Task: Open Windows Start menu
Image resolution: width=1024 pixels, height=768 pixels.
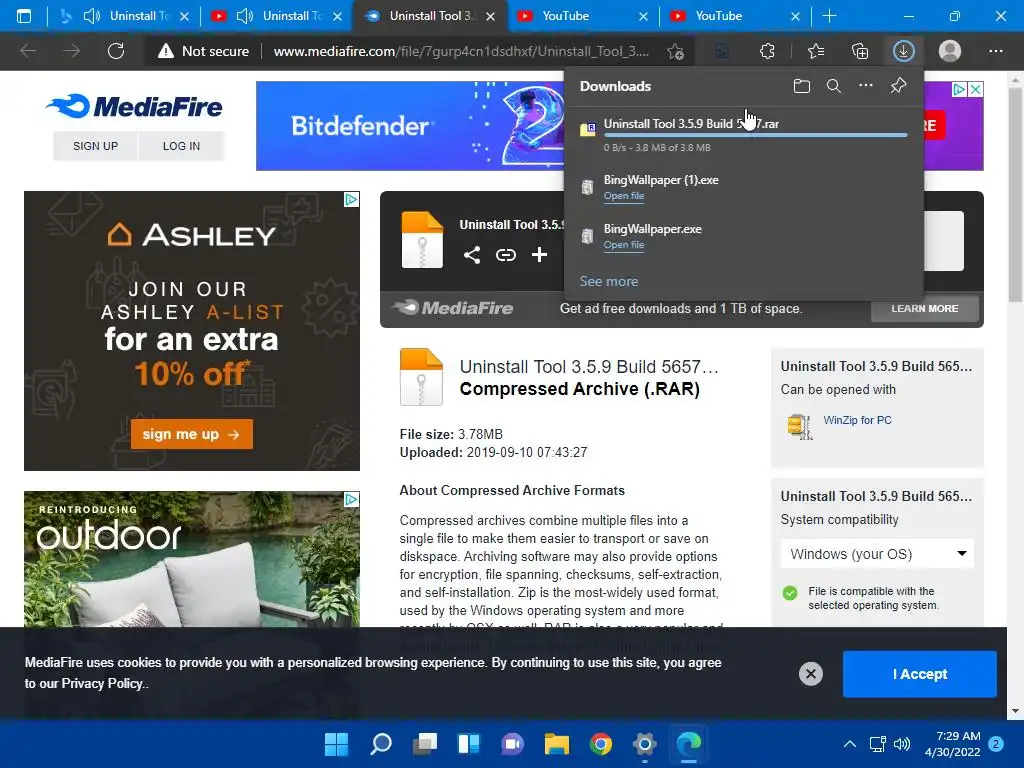Action: pos(336,744)
